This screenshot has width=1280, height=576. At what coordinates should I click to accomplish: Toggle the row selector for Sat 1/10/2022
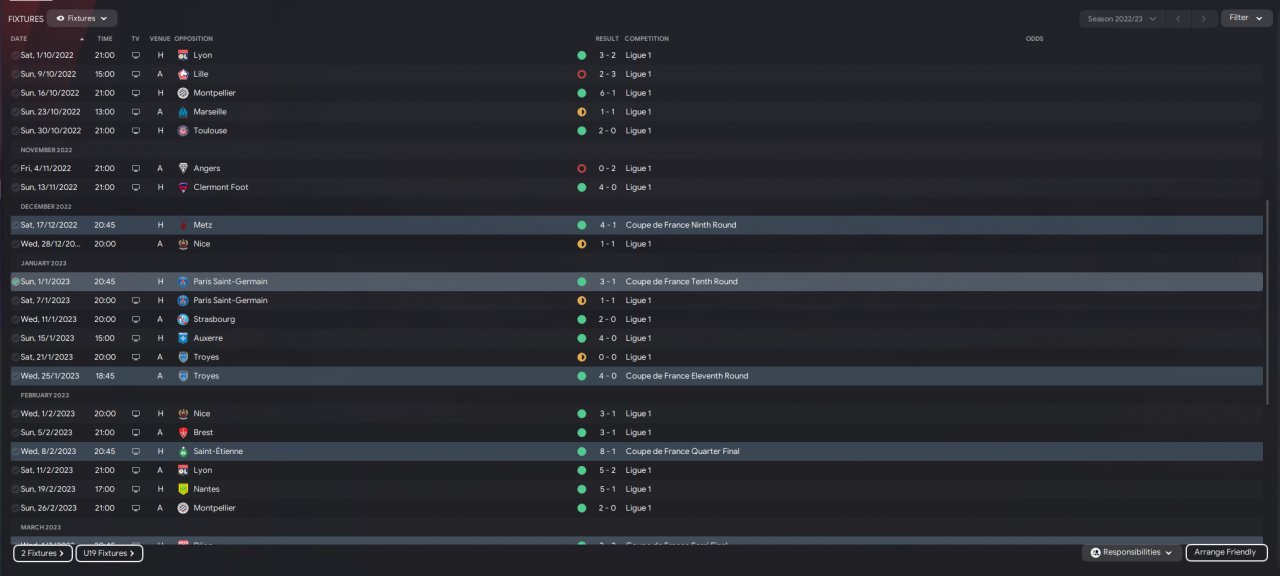tap(15, 55)
